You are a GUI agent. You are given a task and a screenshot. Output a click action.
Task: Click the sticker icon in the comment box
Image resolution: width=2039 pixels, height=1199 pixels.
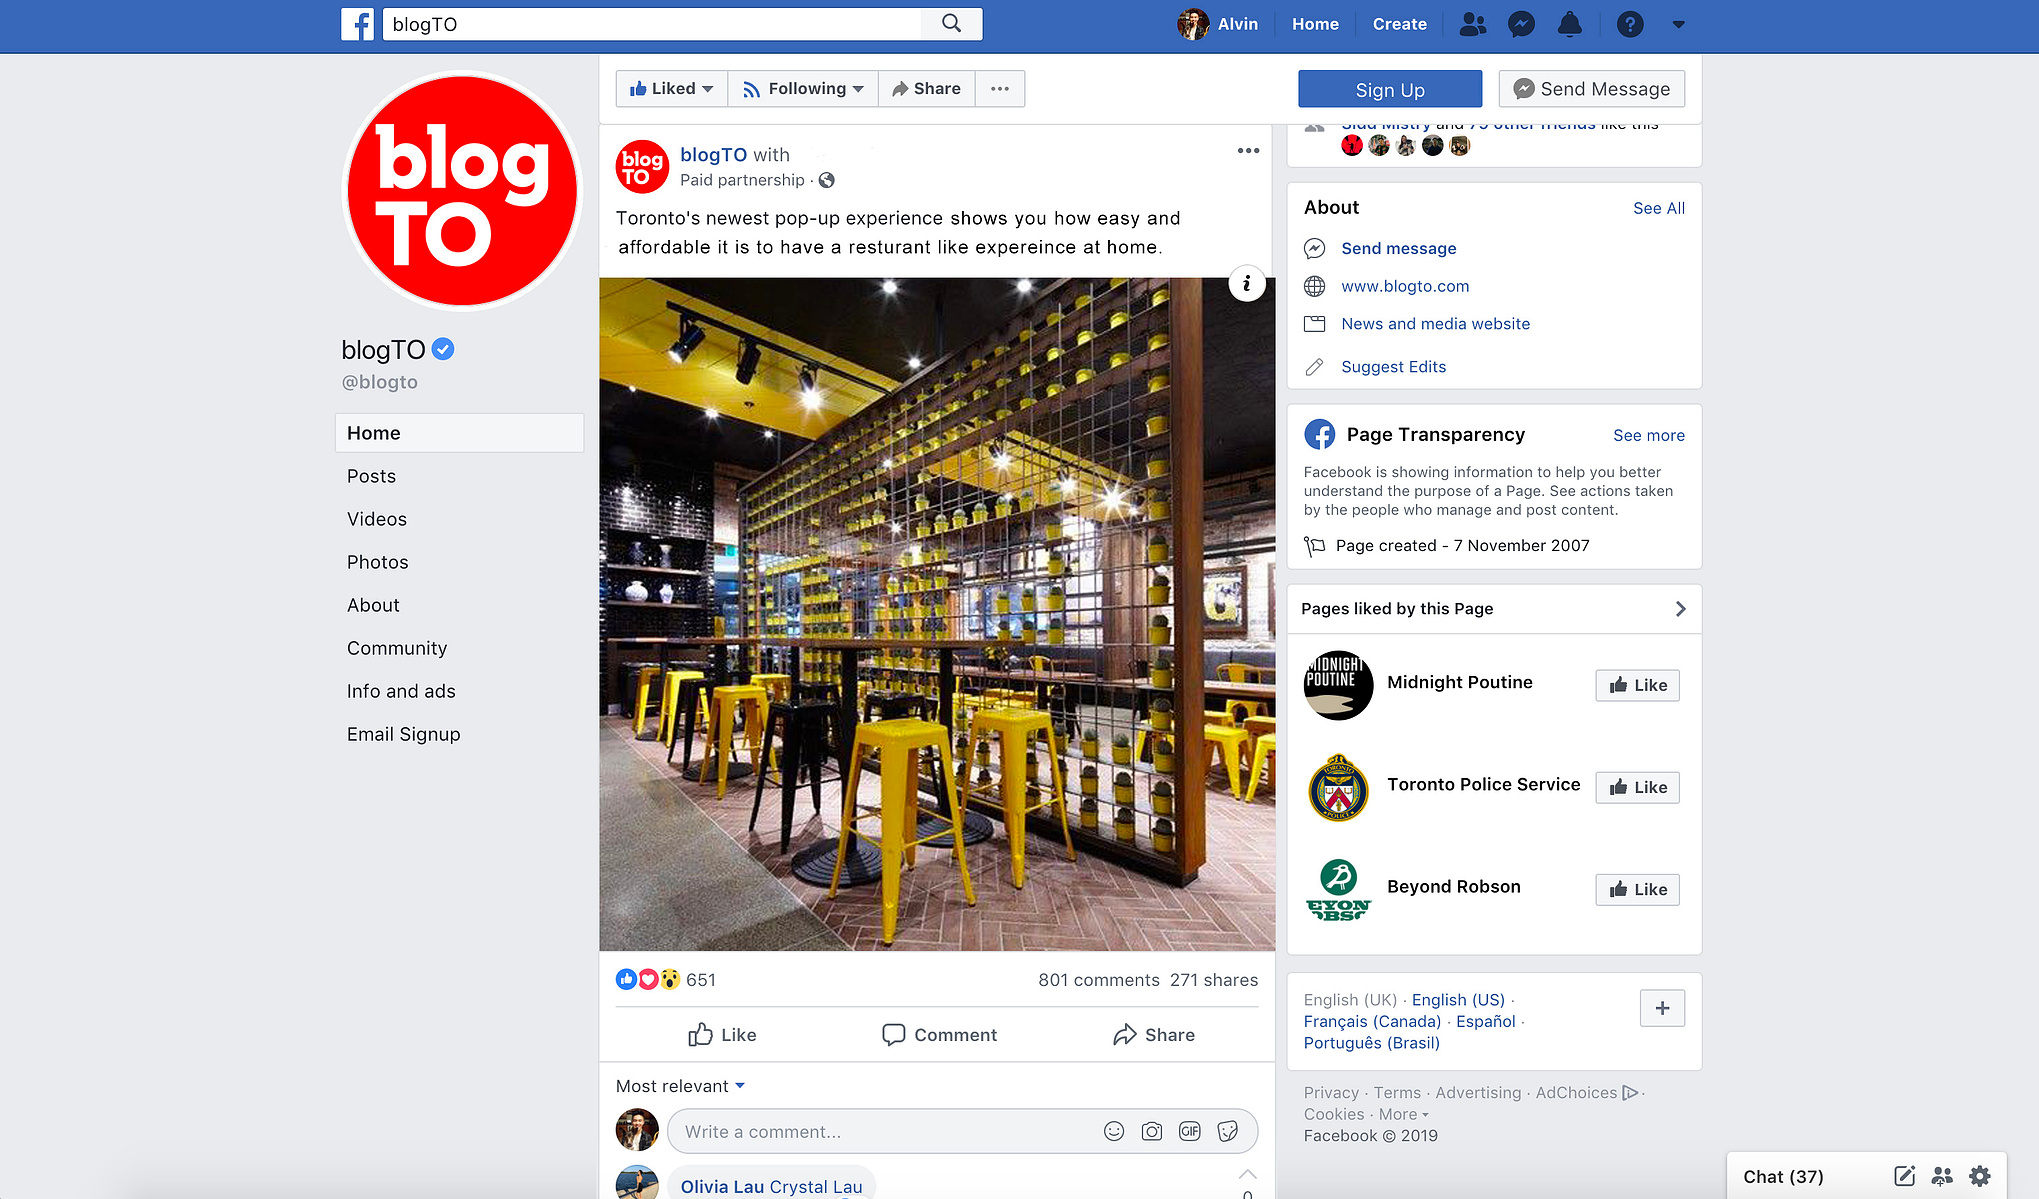(x=1228, y=1131)
